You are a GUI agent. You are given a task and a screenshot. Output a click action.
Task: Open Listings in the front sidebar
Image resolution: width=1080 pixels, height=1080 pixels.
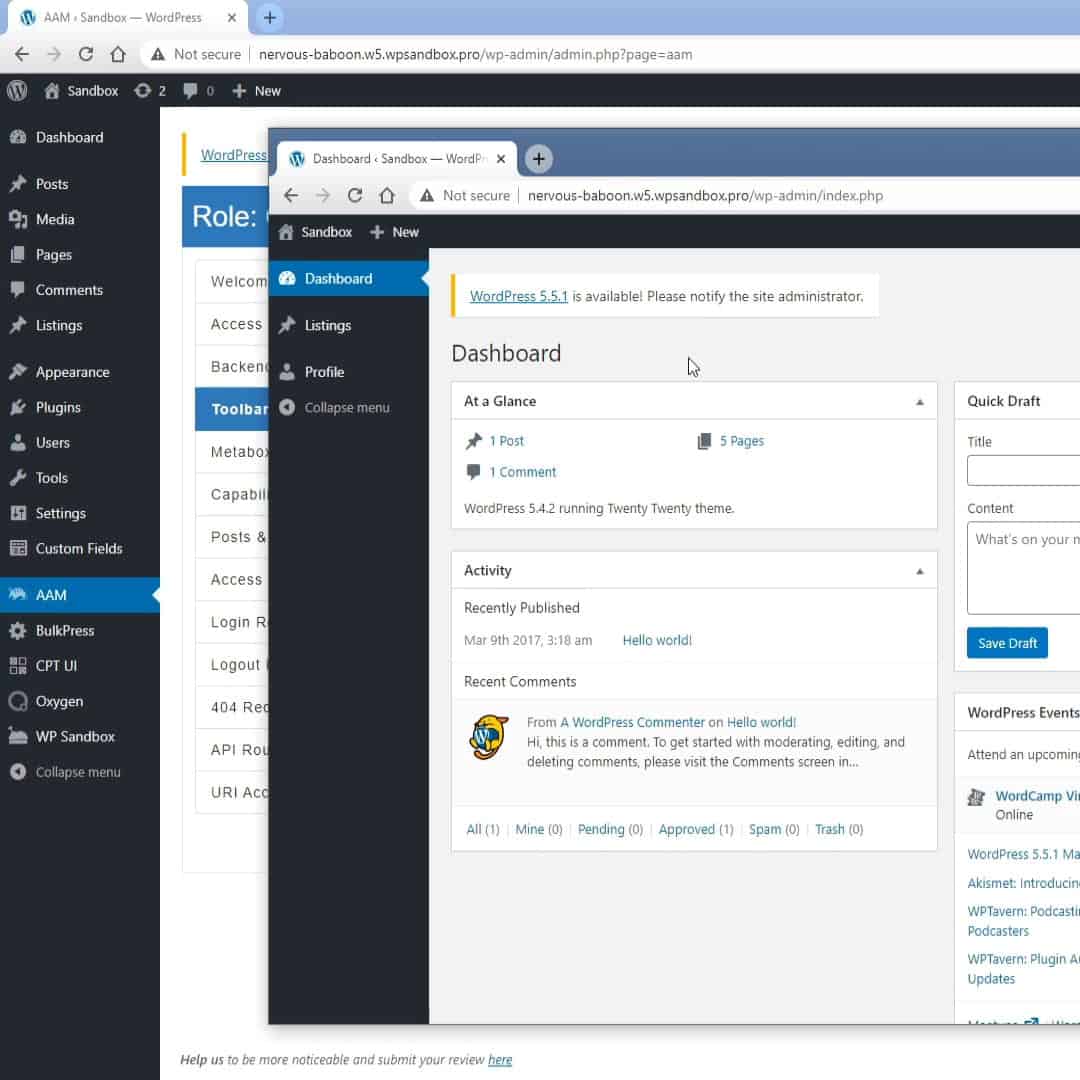[x=349, y=325]
